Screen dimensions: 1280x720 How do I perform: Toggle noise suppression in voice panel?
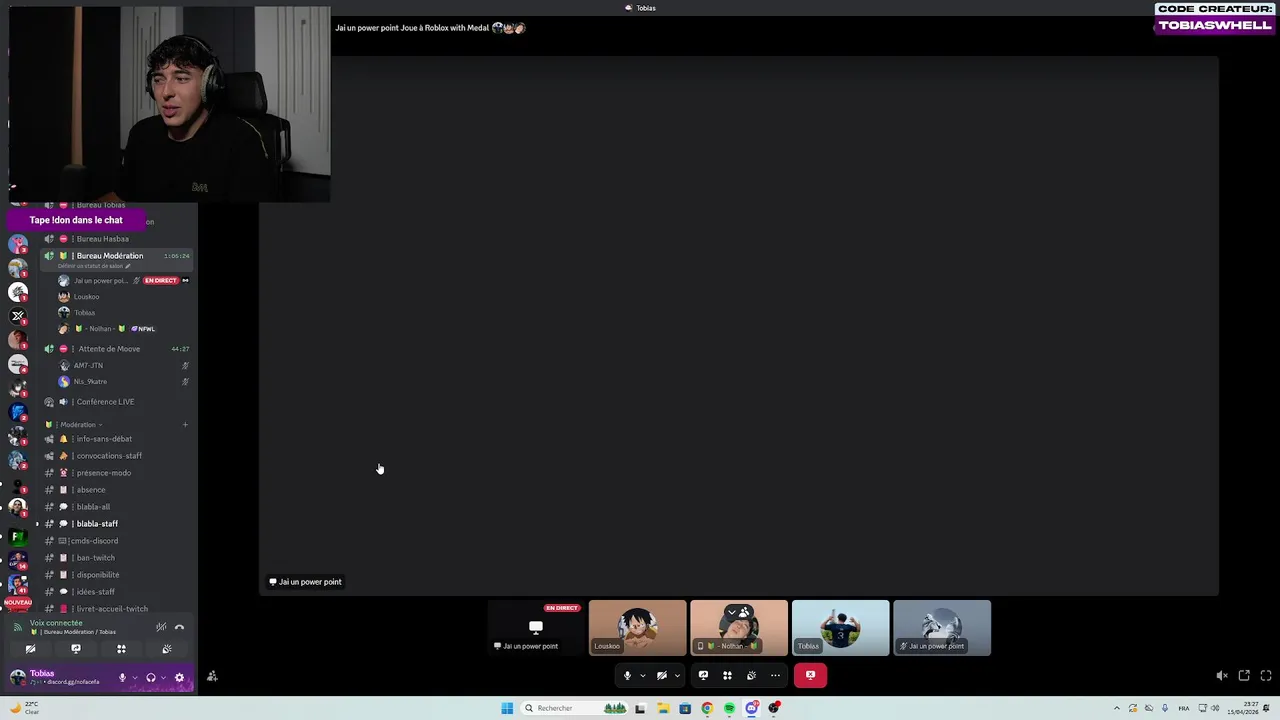(161, 628)
